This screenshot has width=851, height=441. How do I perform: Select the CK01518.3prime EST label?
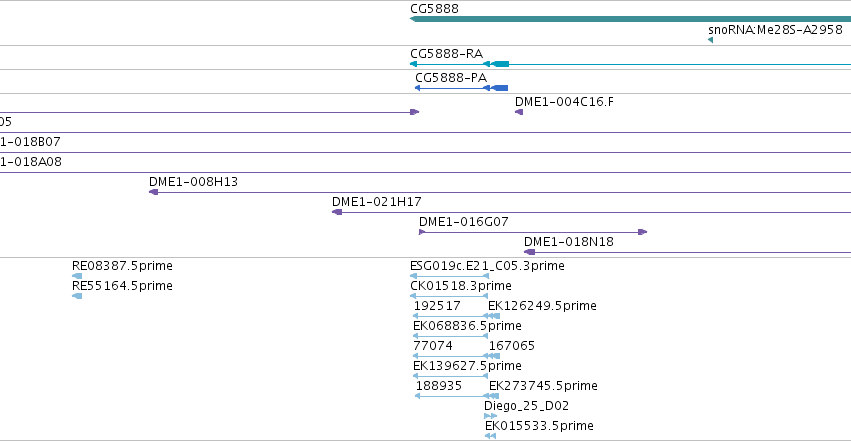click(x=461, y=286)
